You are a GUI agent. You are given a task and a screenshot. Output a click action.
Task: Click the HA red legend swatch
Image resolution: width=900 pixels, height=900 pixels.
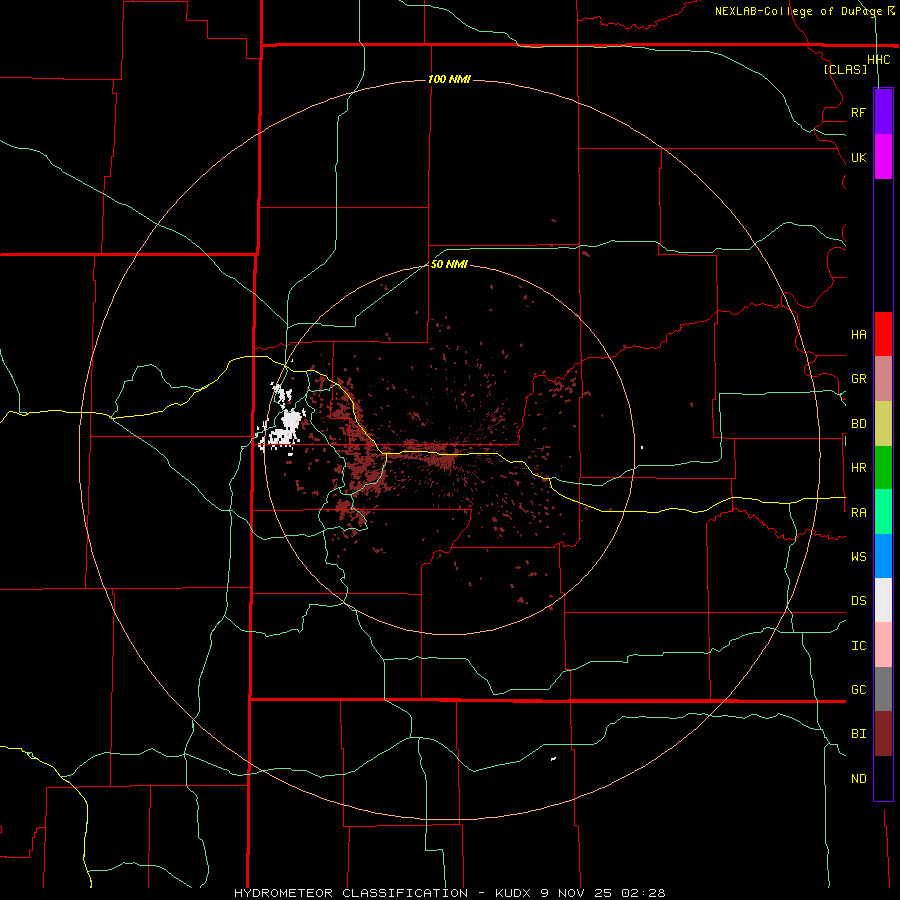pos(883,334)
